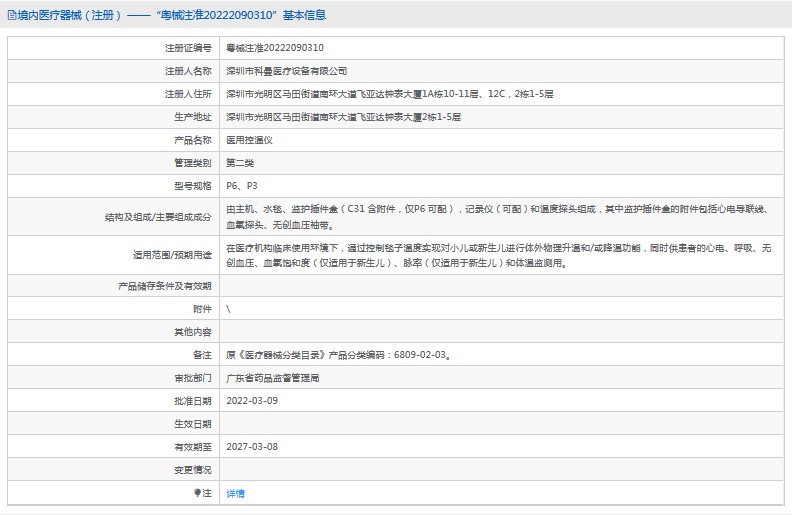Screen dimensions: 792x515
Task: Click the 批准日期 label
Action: pyautogui.click(x=193, y=401)
